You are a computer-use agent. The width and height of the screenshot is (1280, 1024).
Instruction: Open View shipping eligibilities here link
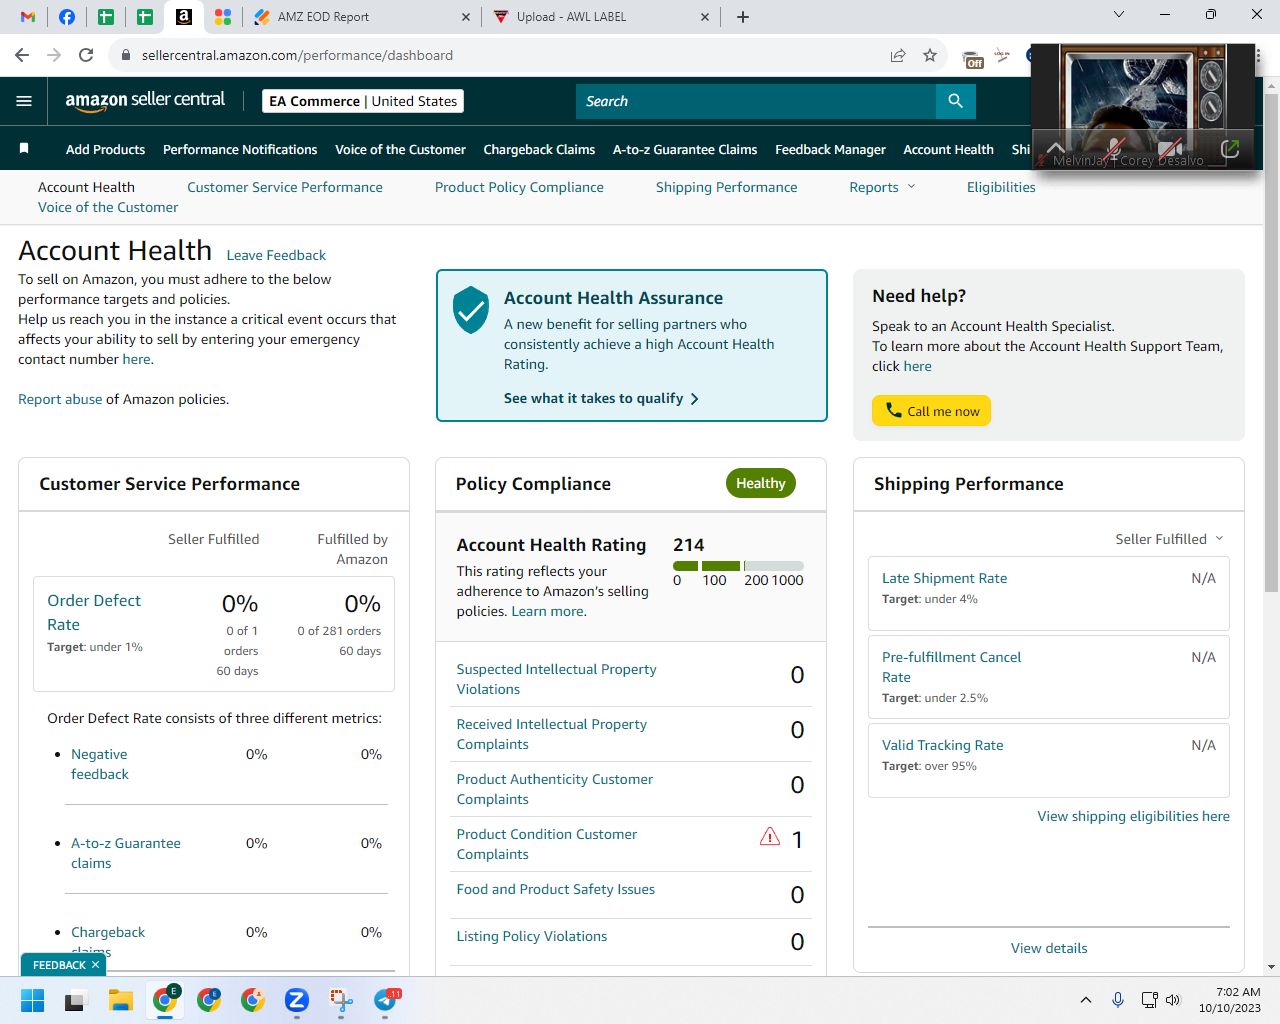[1134, 816]
